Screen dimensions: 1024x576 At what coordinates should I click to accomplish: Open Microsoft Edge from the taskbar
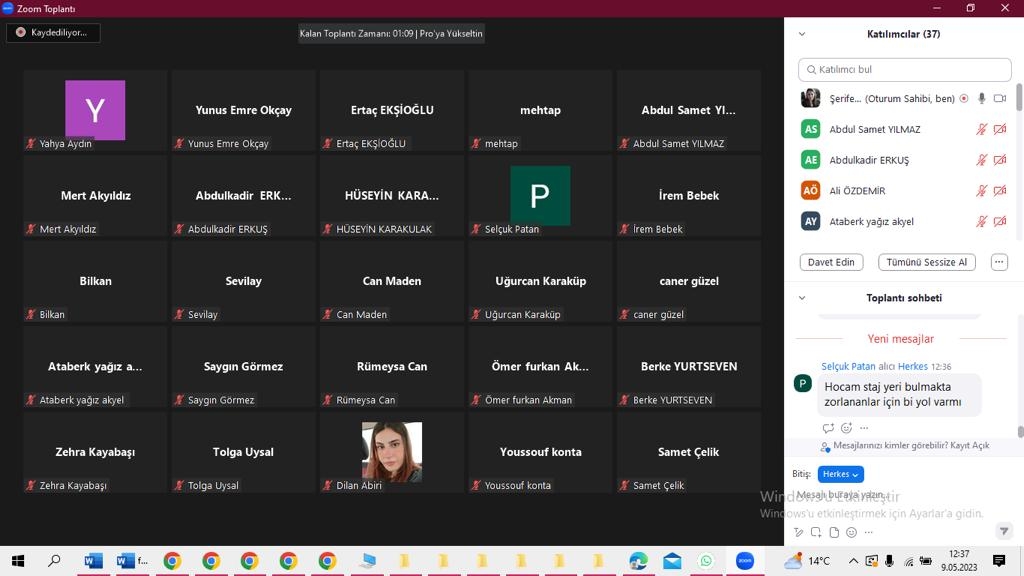[638, 561]
